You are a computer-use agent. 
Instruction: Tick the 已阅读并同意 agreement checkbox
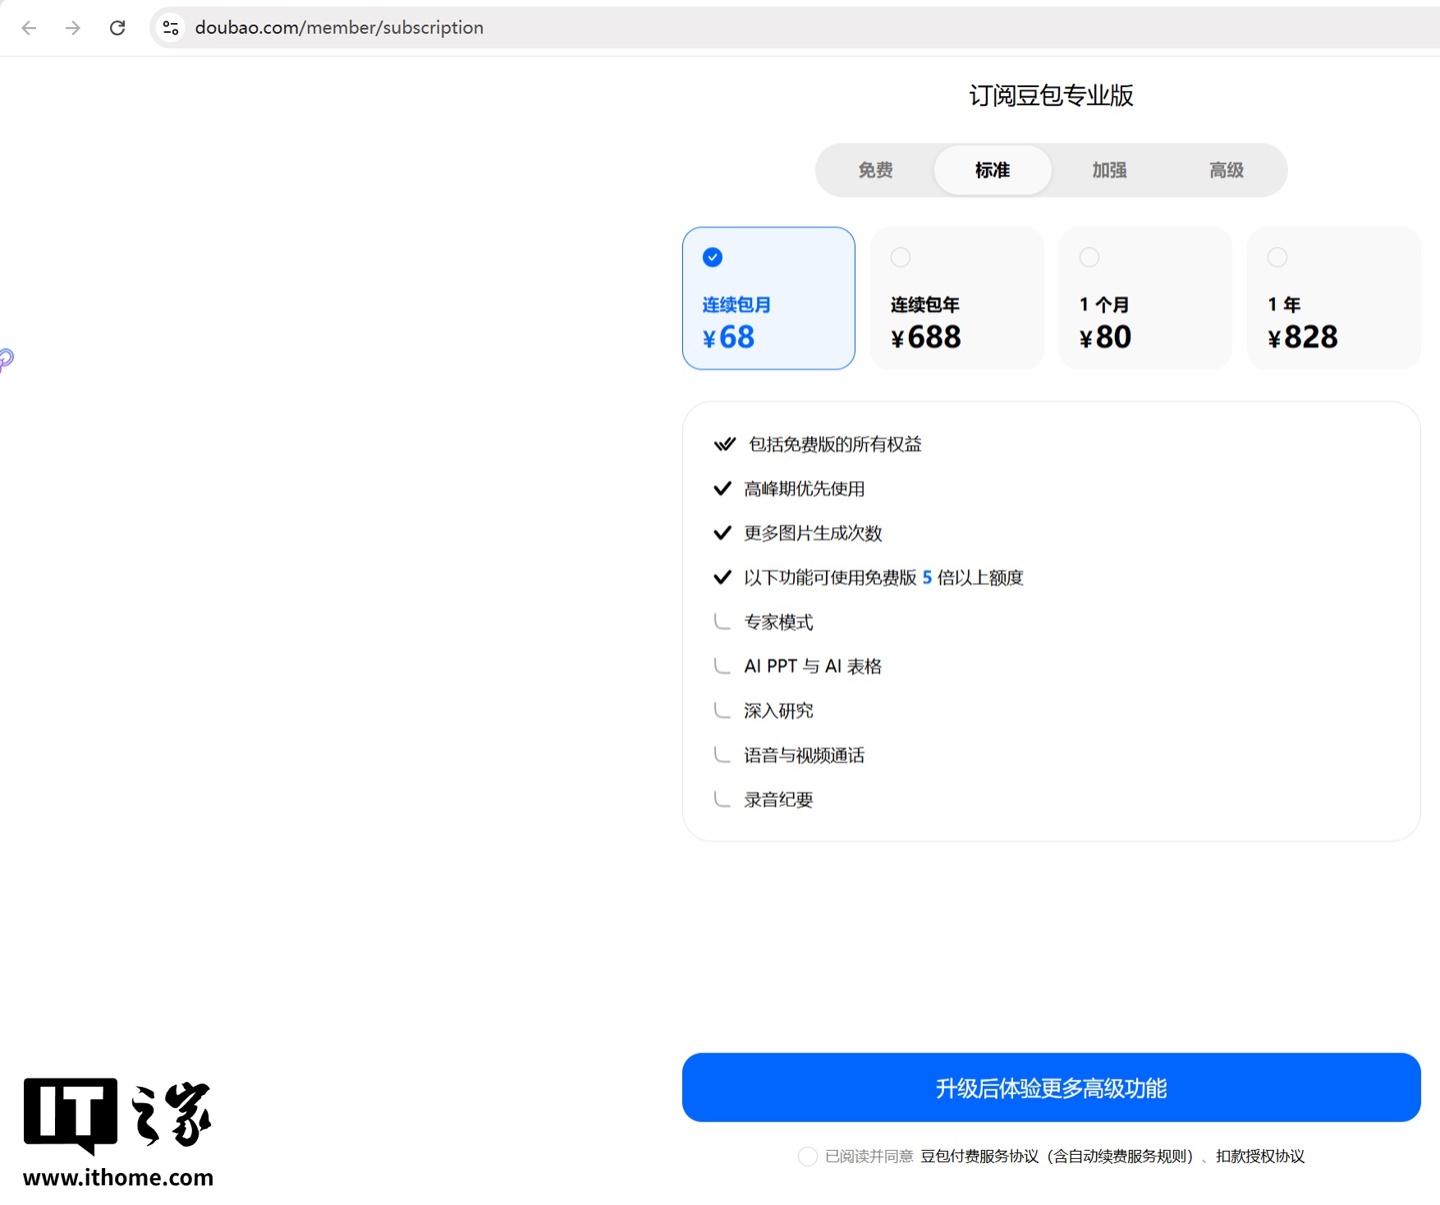click(x=808, y=1156)
